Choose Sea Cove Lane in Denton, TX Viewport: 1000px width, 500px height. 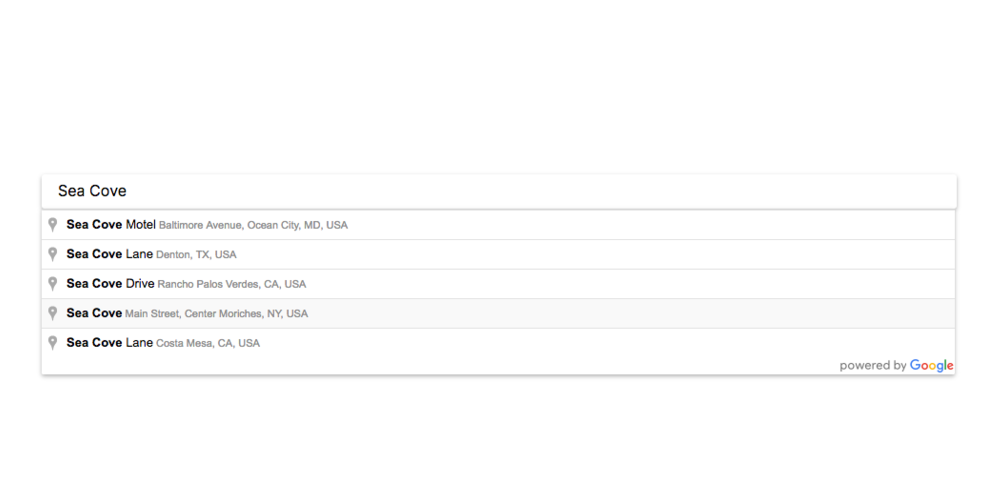498,254
